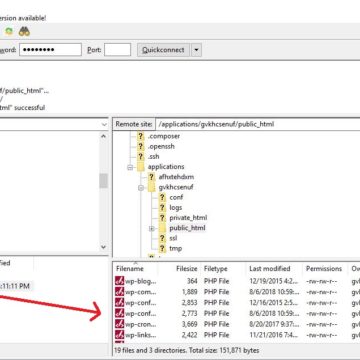
Task: Click the PHP file icon beside wp-links...
Action: pos(119,335)
